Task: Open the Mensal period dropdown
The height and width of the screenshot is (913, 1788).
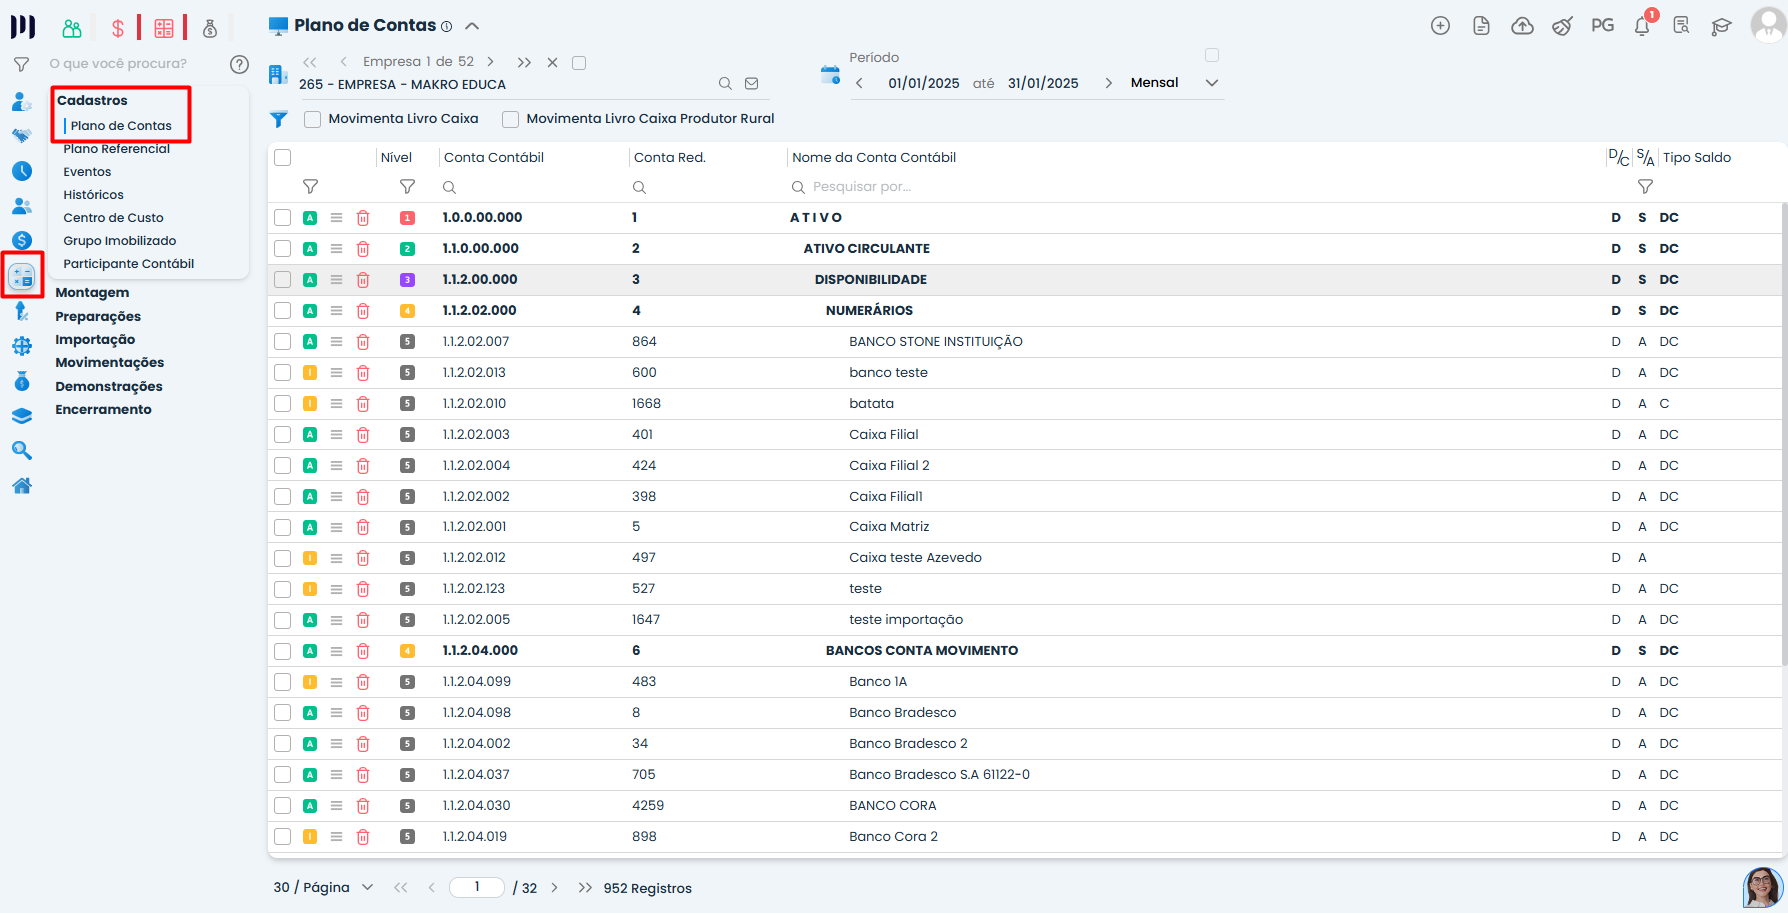Action: point(1212,83)
